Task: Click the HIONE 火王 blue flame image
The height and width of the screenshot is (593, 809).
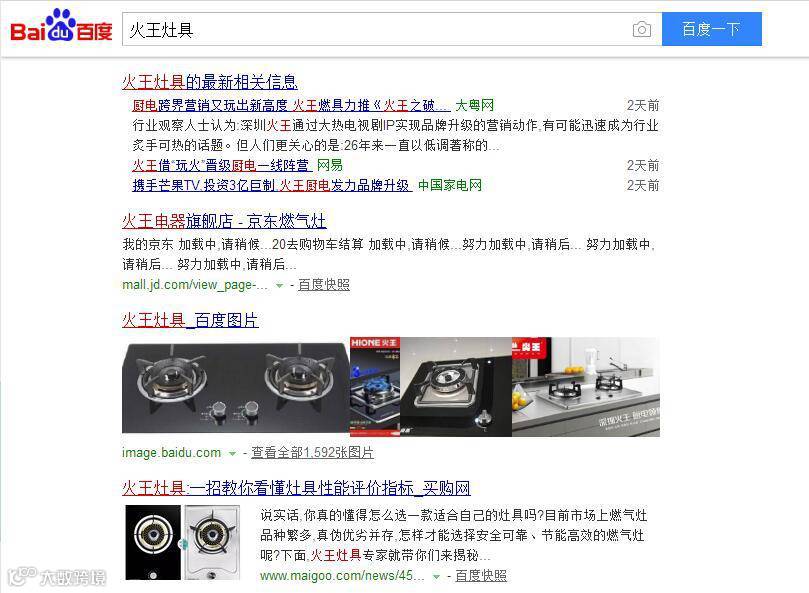Action: (x=375, y=387)
